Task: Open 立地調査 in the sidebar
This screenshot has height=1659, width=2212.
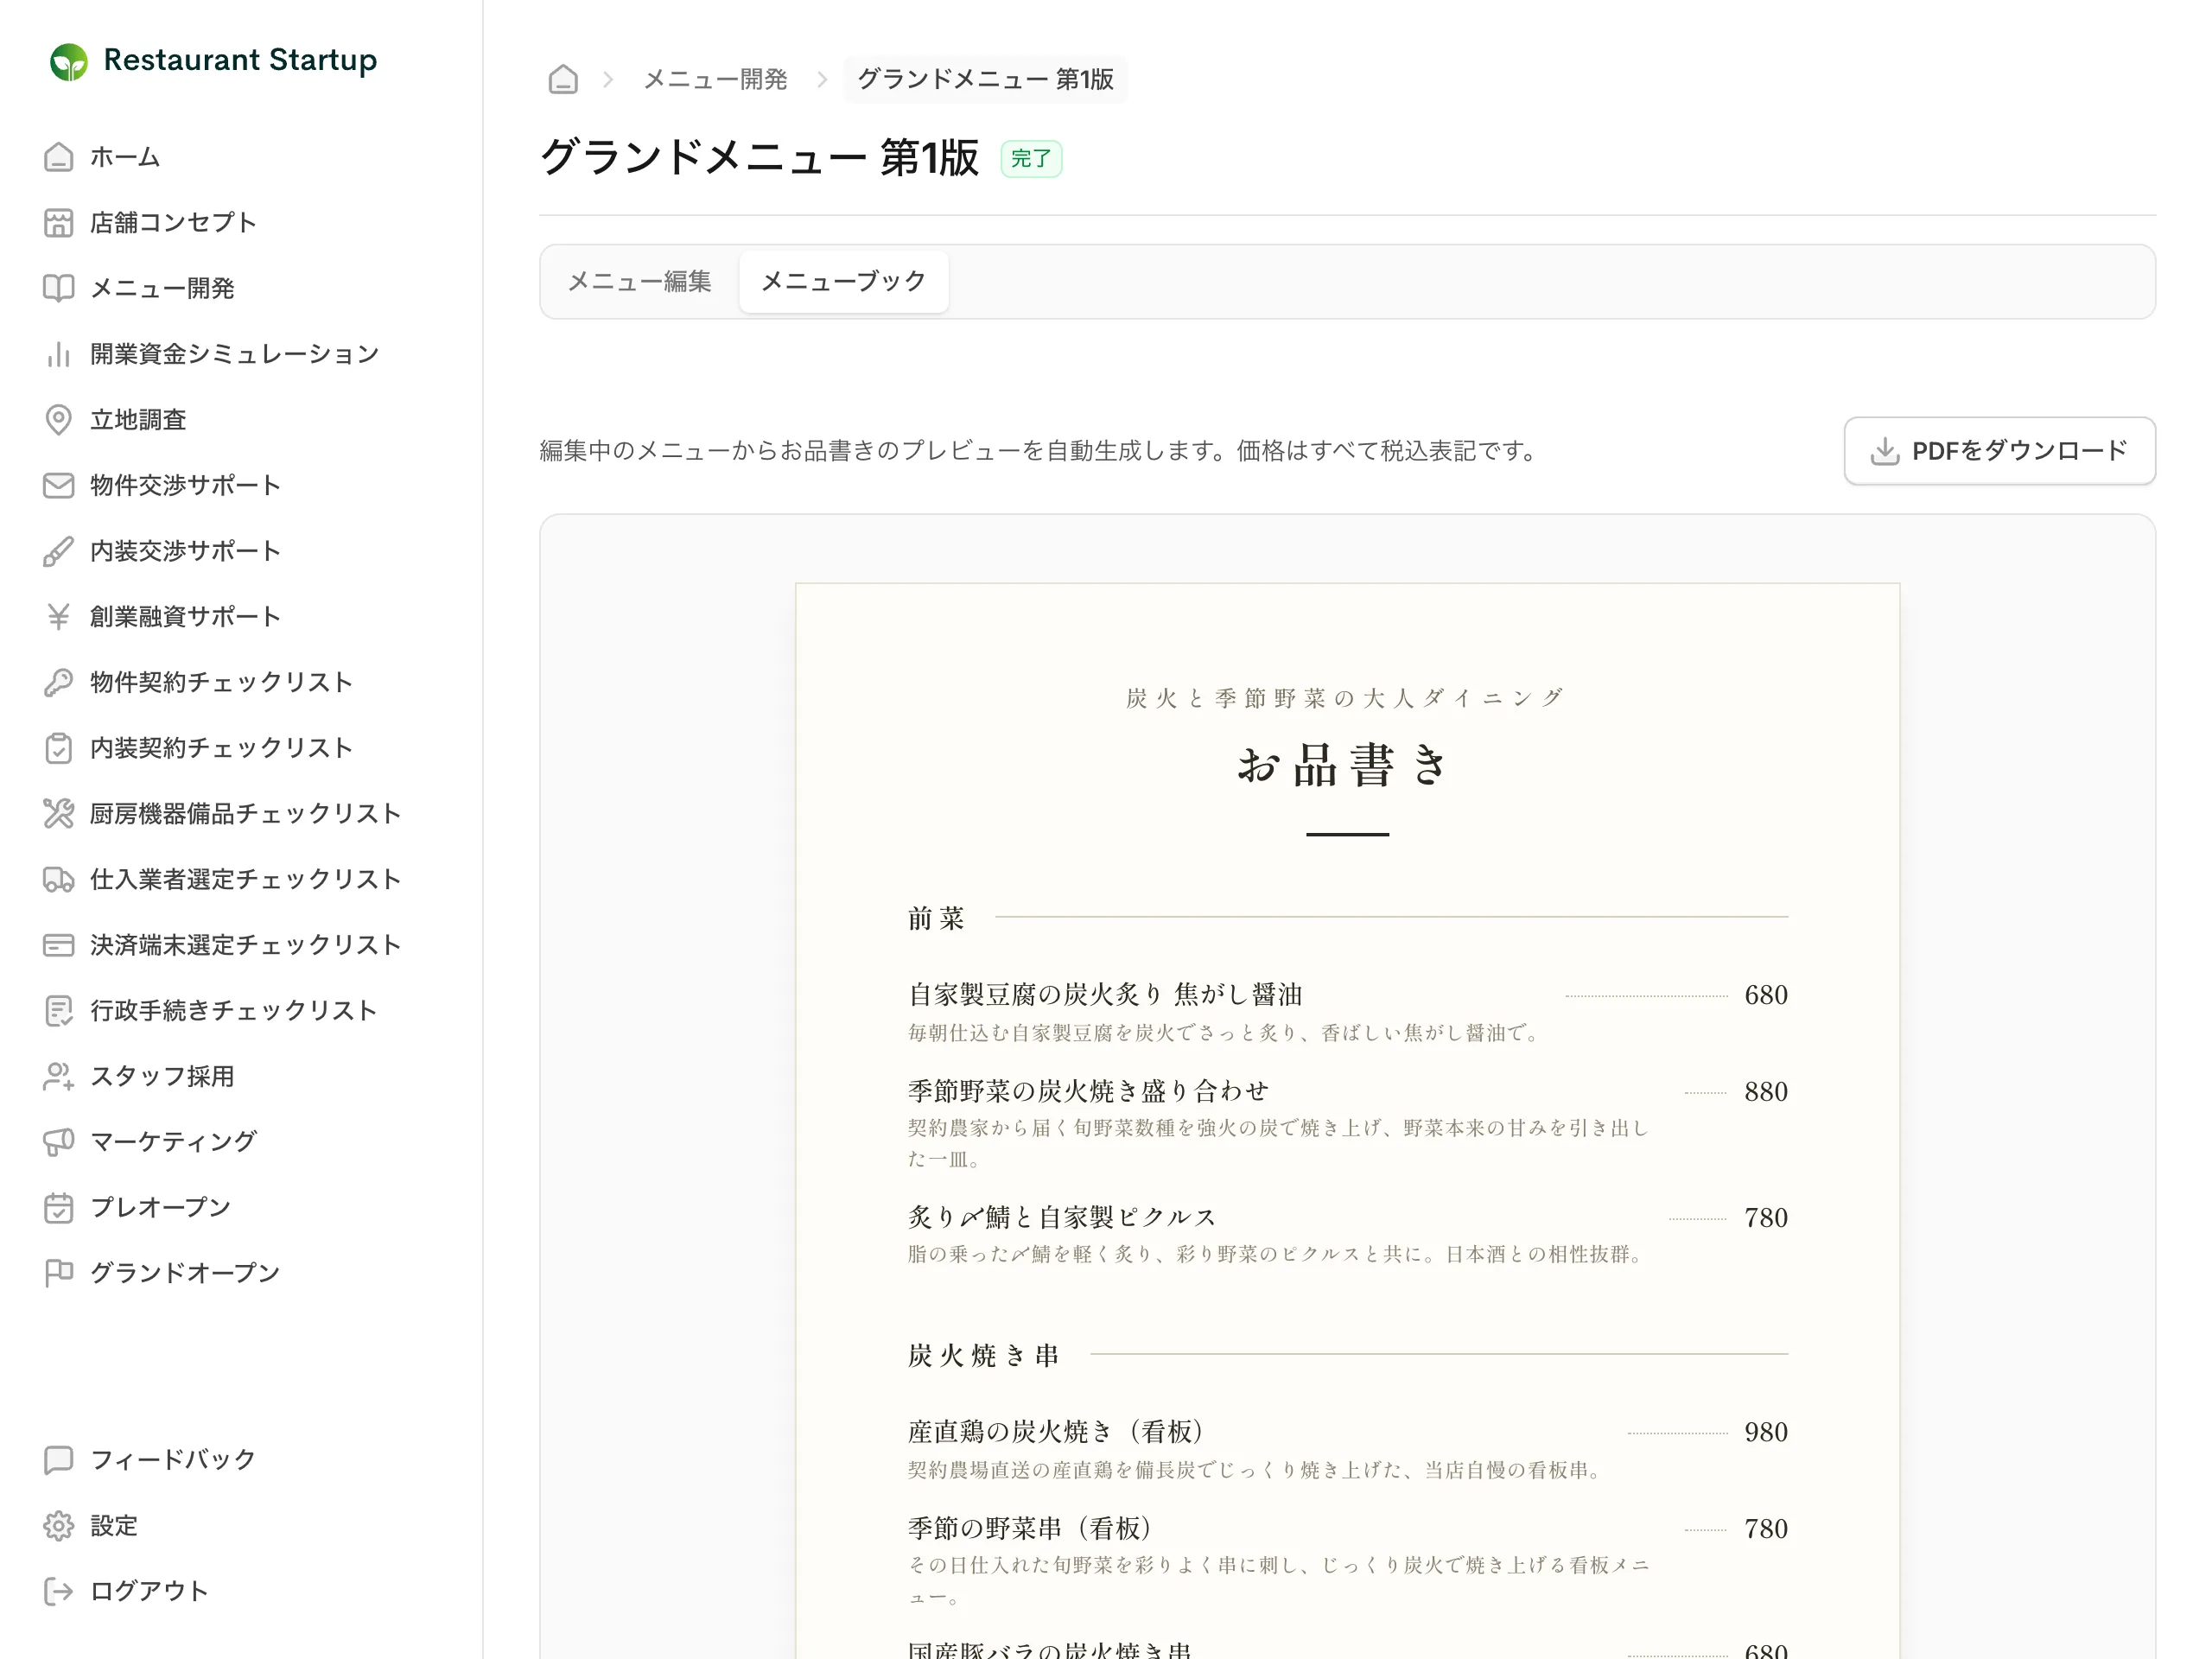Action: pyautogui.click(x=138, y=420)
